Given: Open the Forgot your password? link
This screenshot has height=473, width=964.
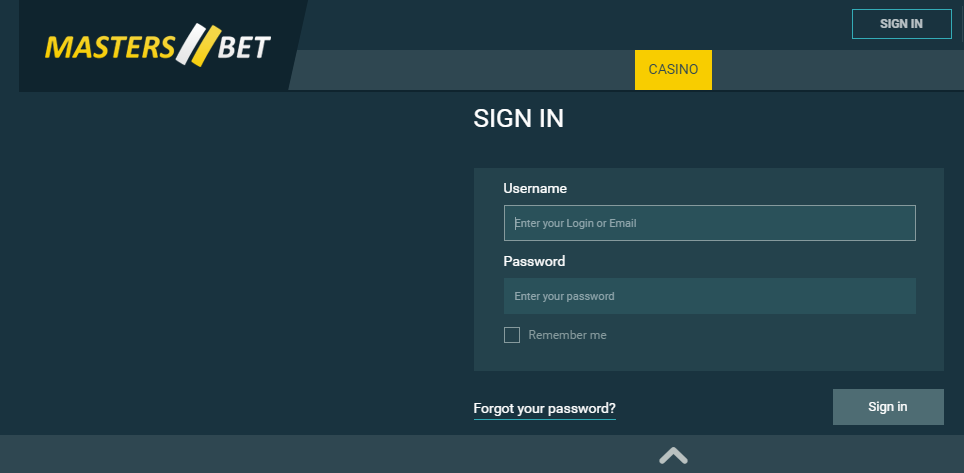Looking at the screenshot, I should point(544,408).
